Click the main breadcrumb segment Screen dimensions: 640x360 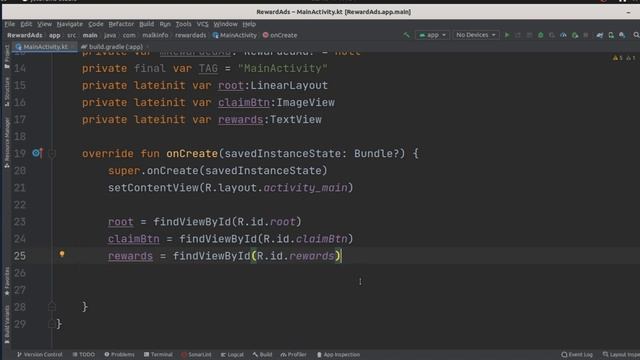[x=90, y=36]
